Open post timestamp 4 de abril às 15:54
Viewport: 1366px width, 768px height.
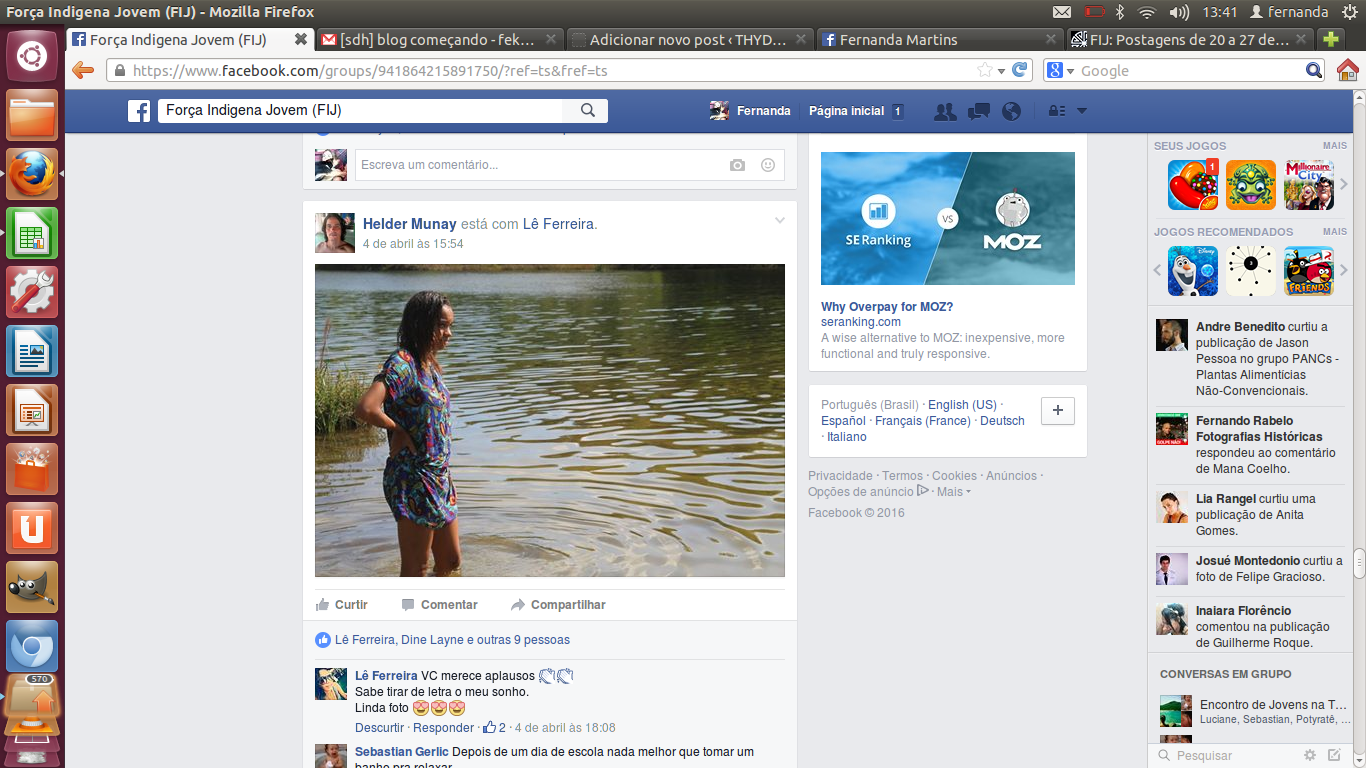coord(413,244)
